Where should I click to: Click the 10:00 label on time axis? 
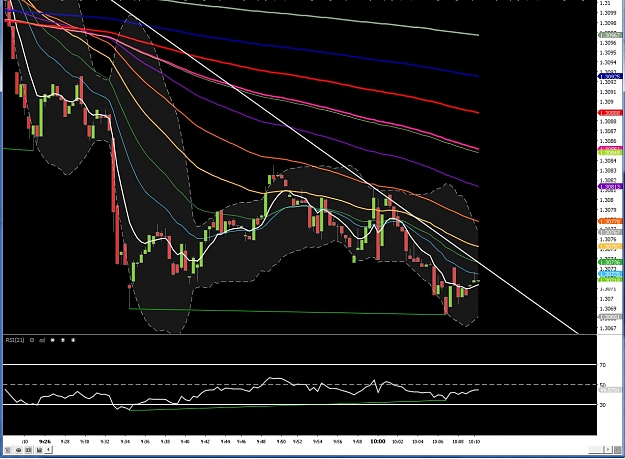tap(378, 441)
